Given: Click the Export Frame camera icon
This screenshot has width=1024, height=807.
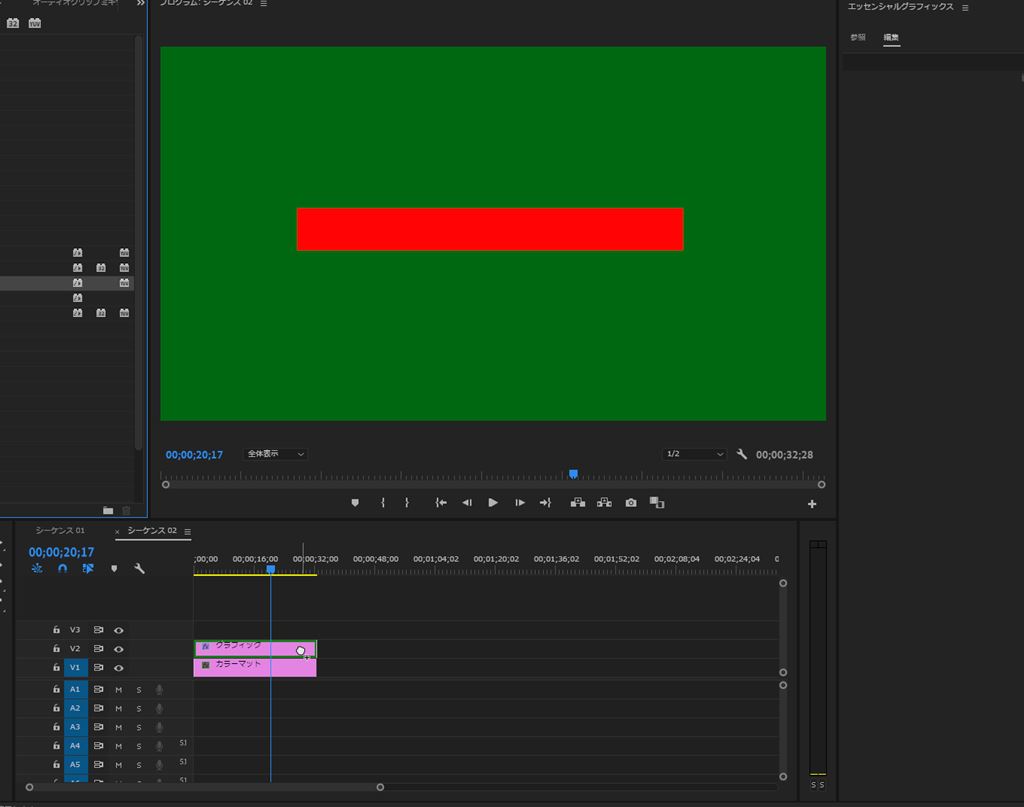Looking at the screenshot, I should point(631,503).
